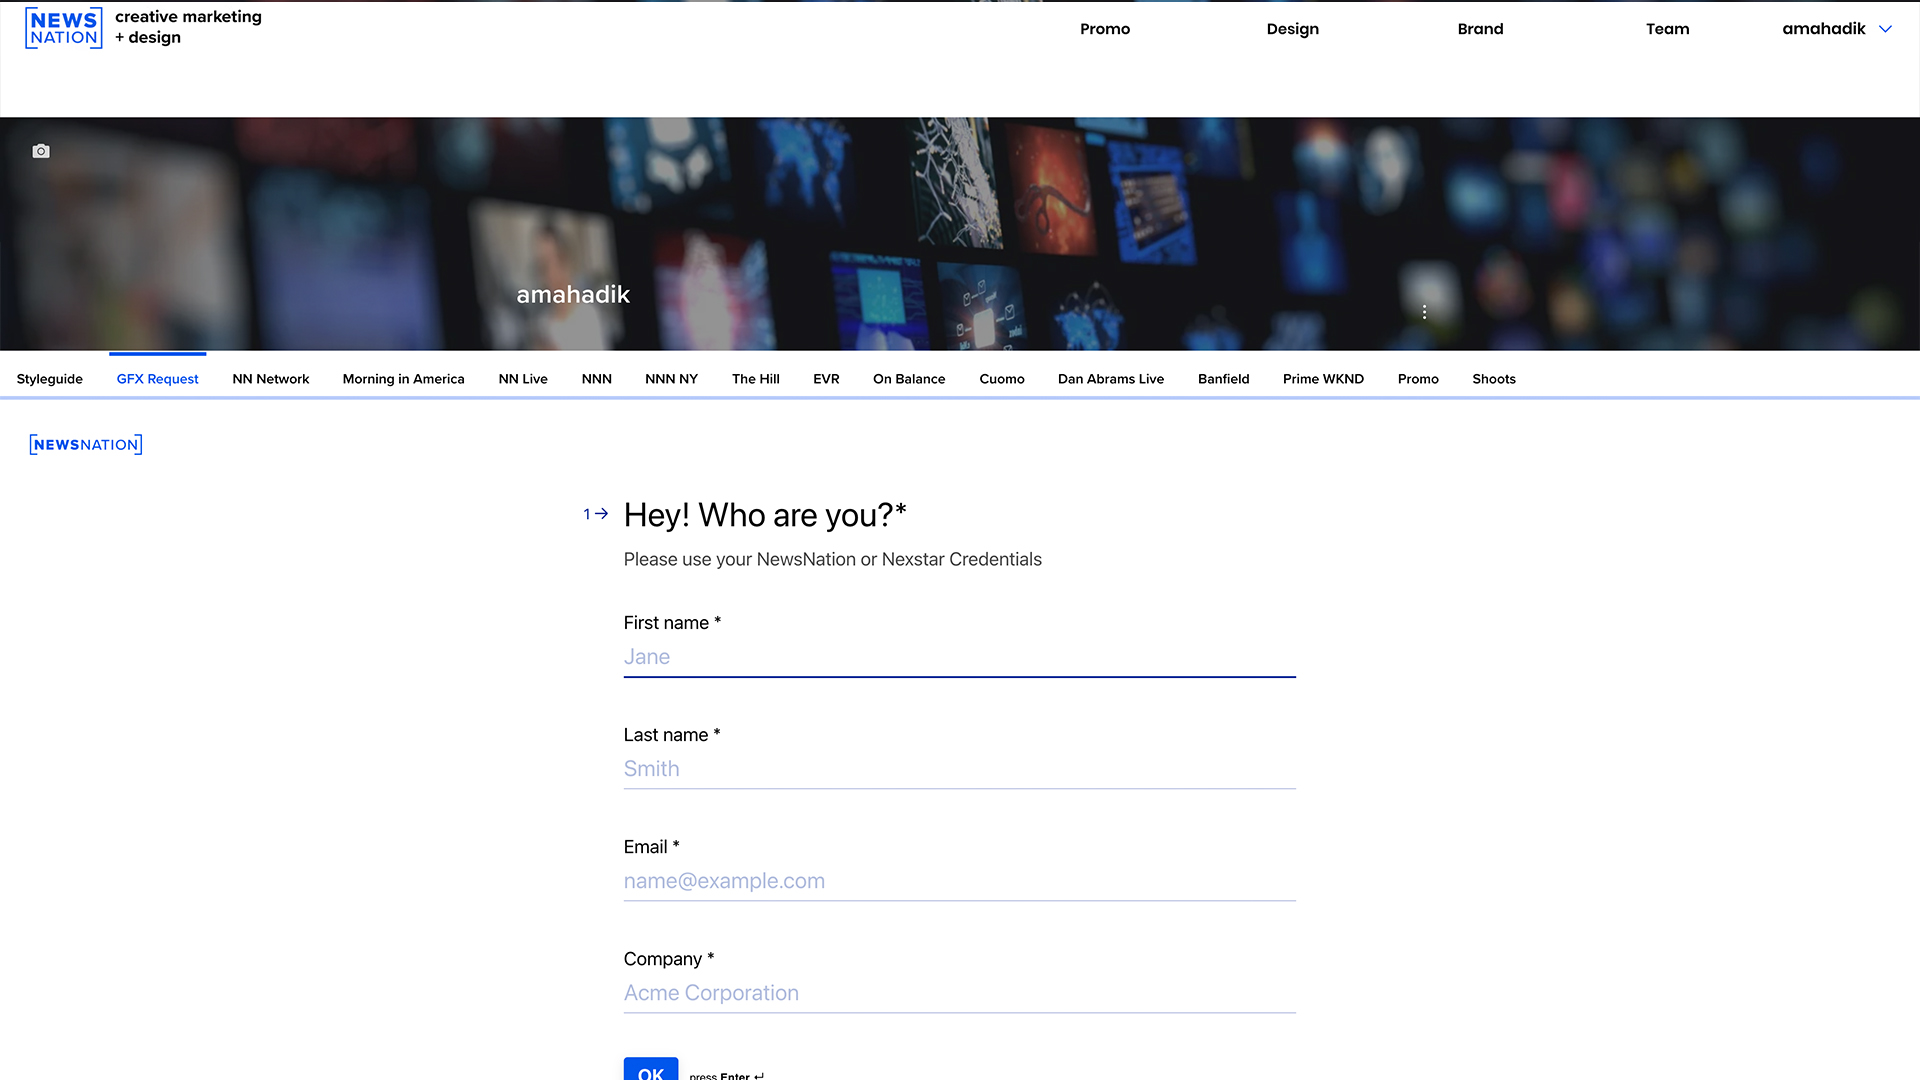Click the NewsNation logo above the form
Screen dimensions: 1920x1080
(x=86, y=445)
